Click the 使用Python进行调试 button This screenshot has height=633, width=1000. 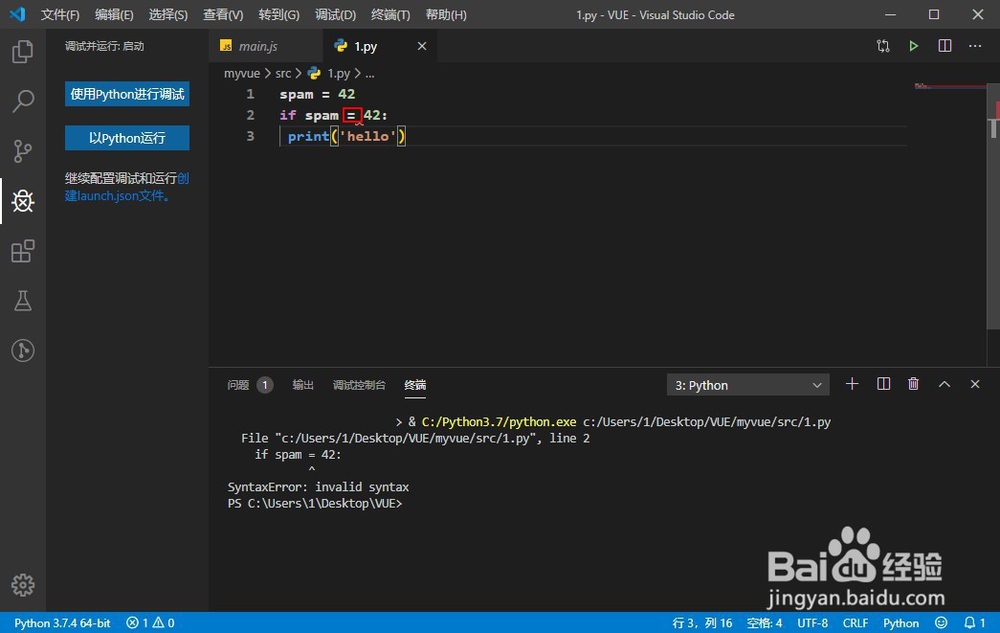pos(127,94)
